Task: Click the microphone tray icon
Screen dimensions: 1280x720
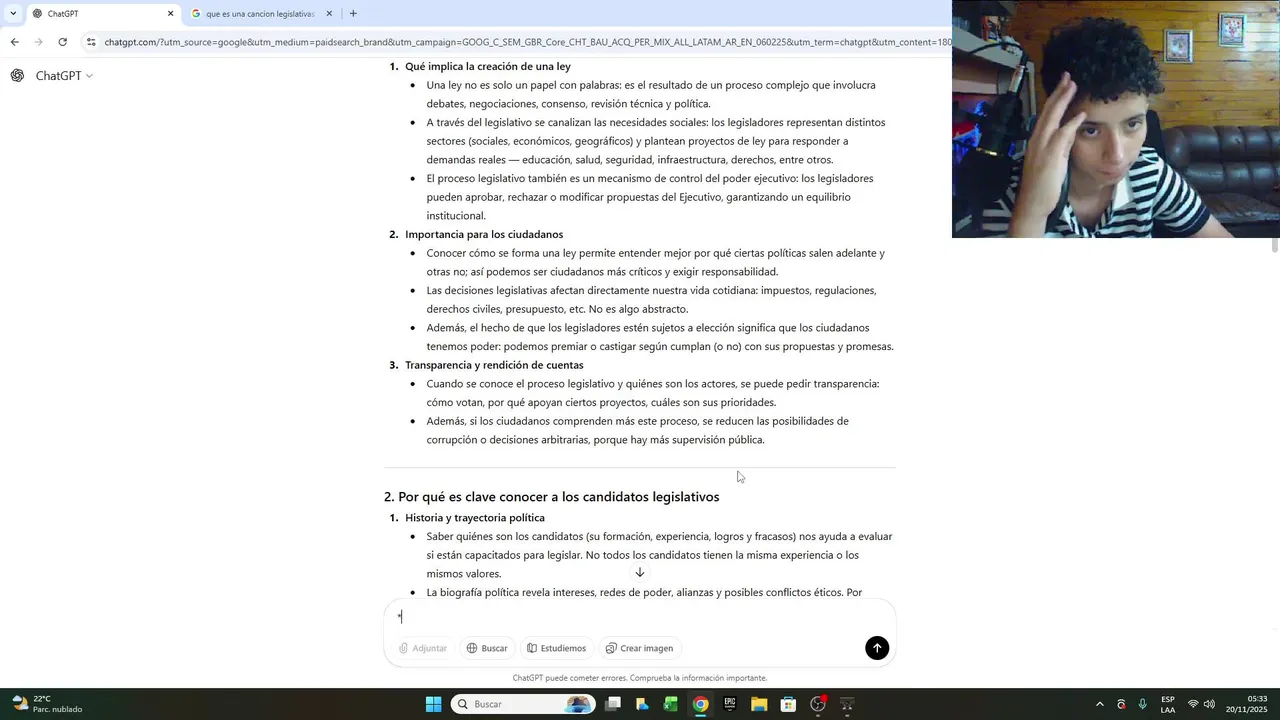Action: (x=1142, y=704)
